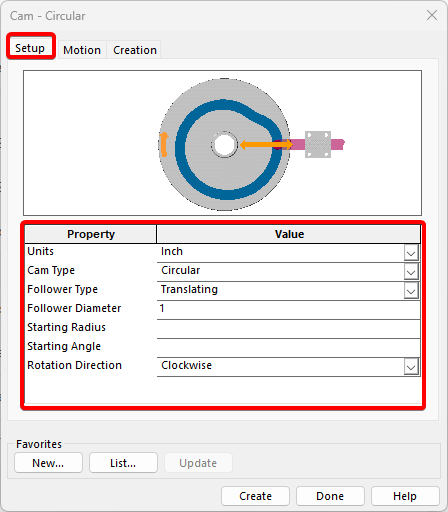Expand the Units dropdown arrow
This screenshot has width=448, height=512.
411,253
